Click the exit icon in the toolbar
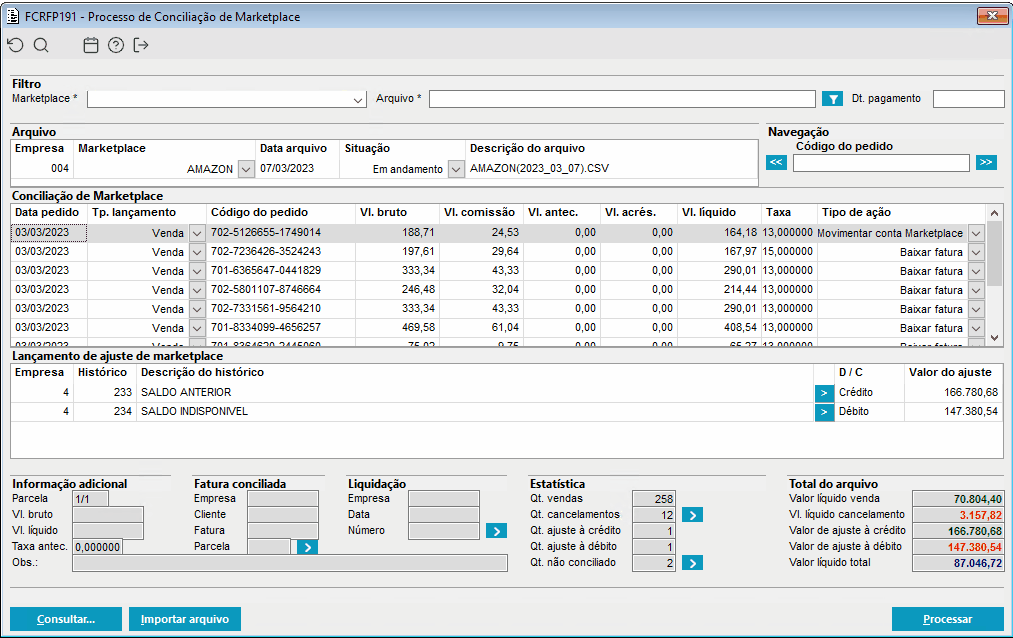This screenshot has width=1013, height=638. (141, 45)
